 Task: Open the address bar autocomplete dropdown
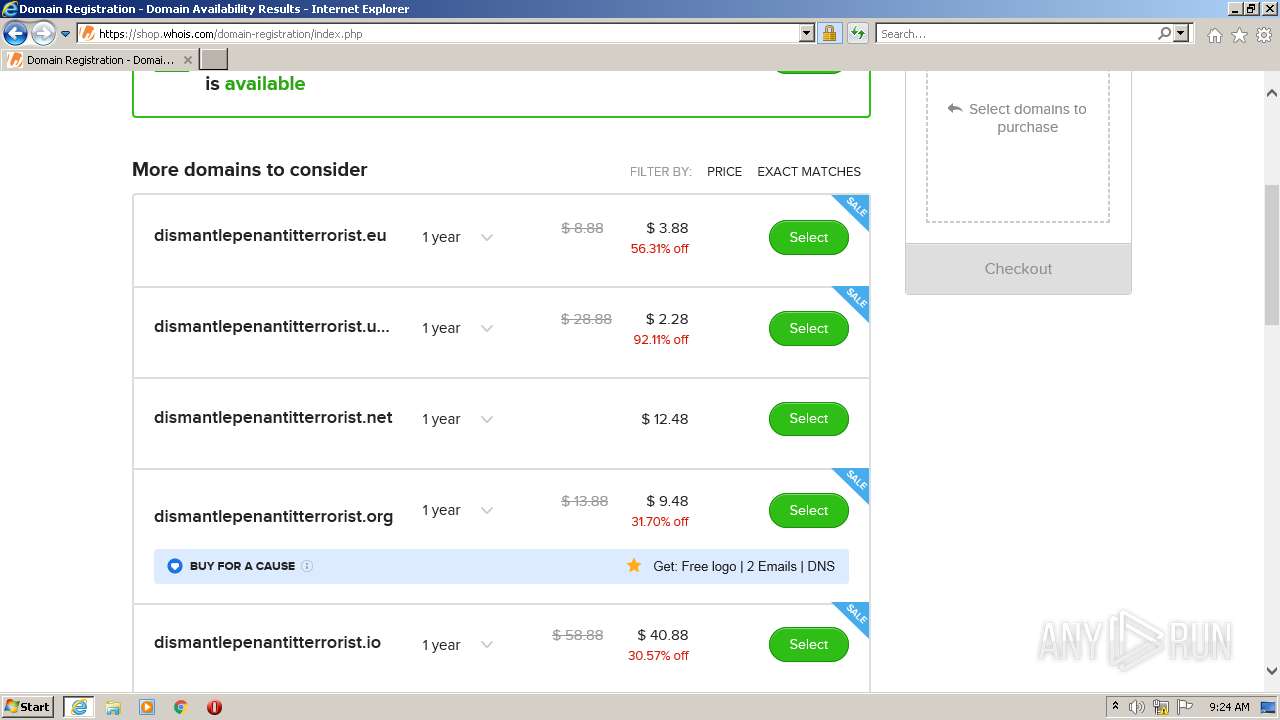[x=807, y=33]
